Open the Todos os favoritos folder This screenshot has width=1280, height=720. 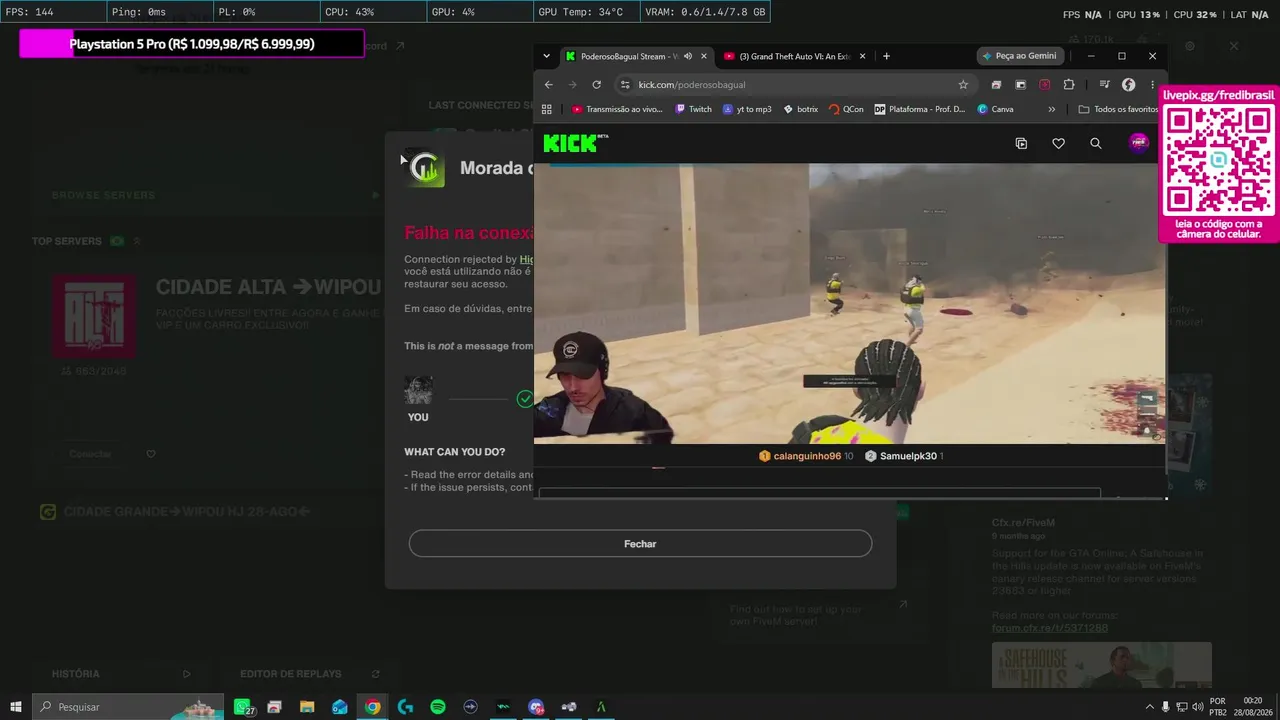click(1118, 109)
